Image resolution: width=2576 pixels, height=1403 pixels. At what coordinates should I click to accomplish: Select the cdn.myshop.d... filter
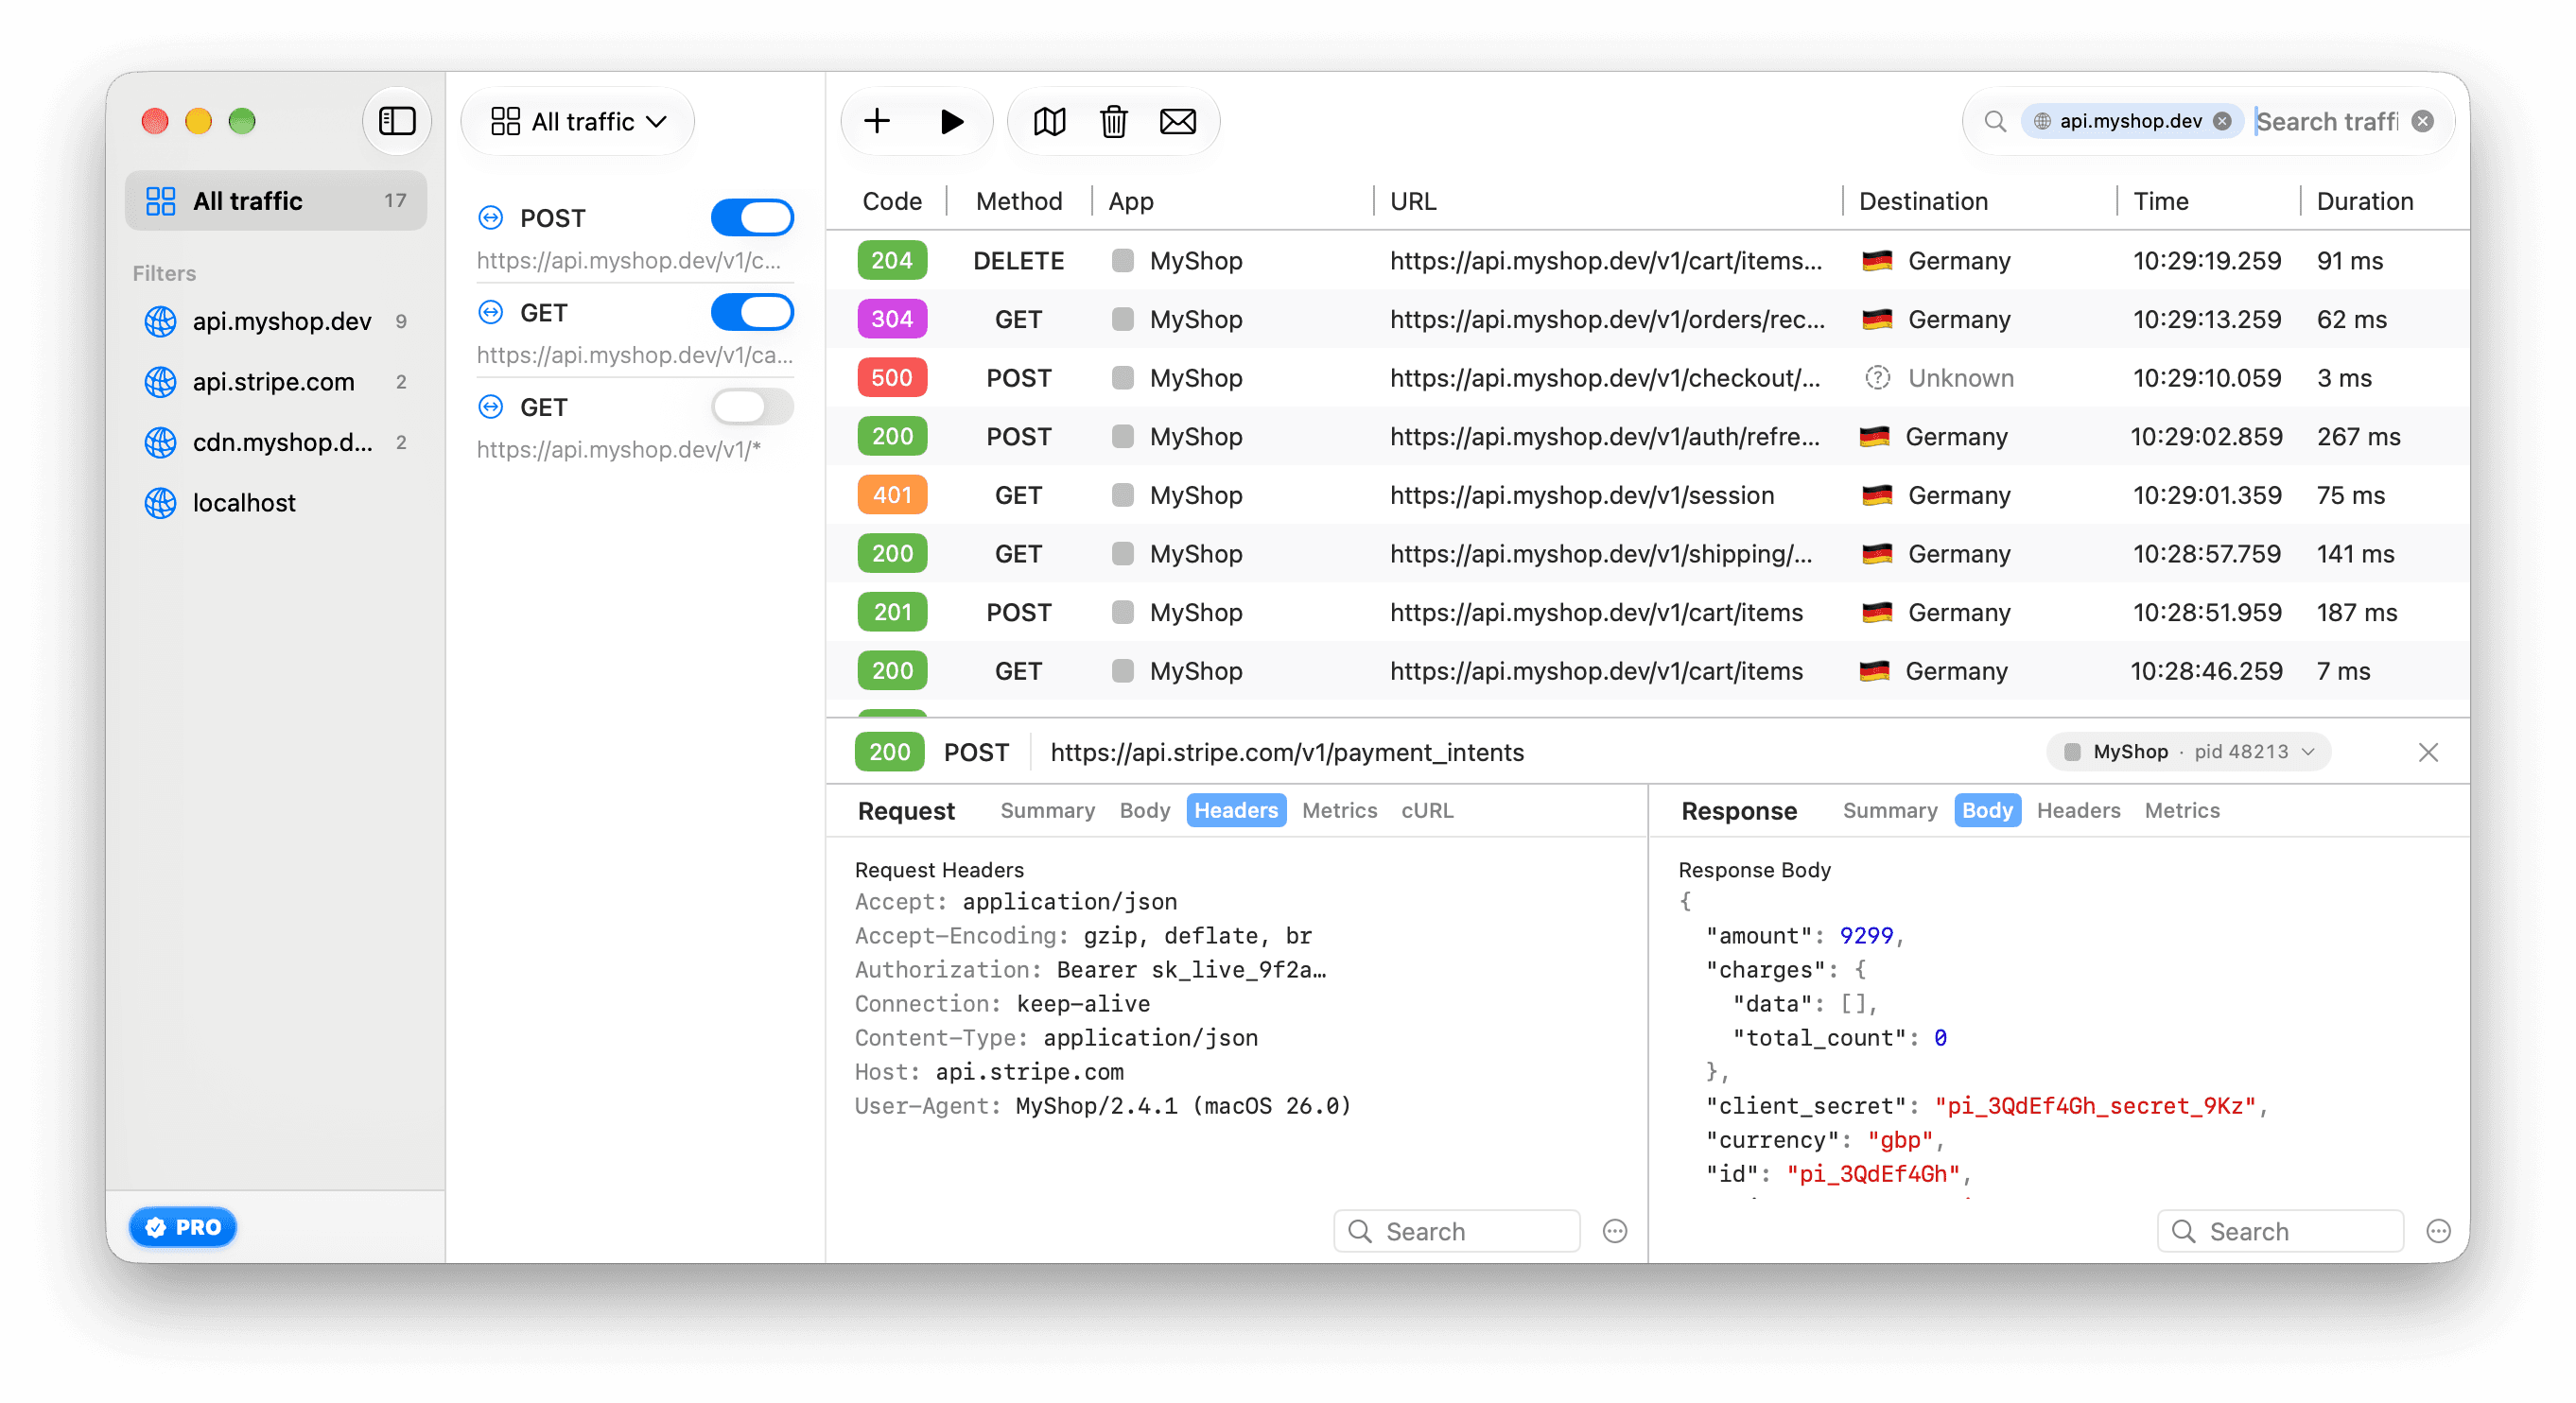276,442
